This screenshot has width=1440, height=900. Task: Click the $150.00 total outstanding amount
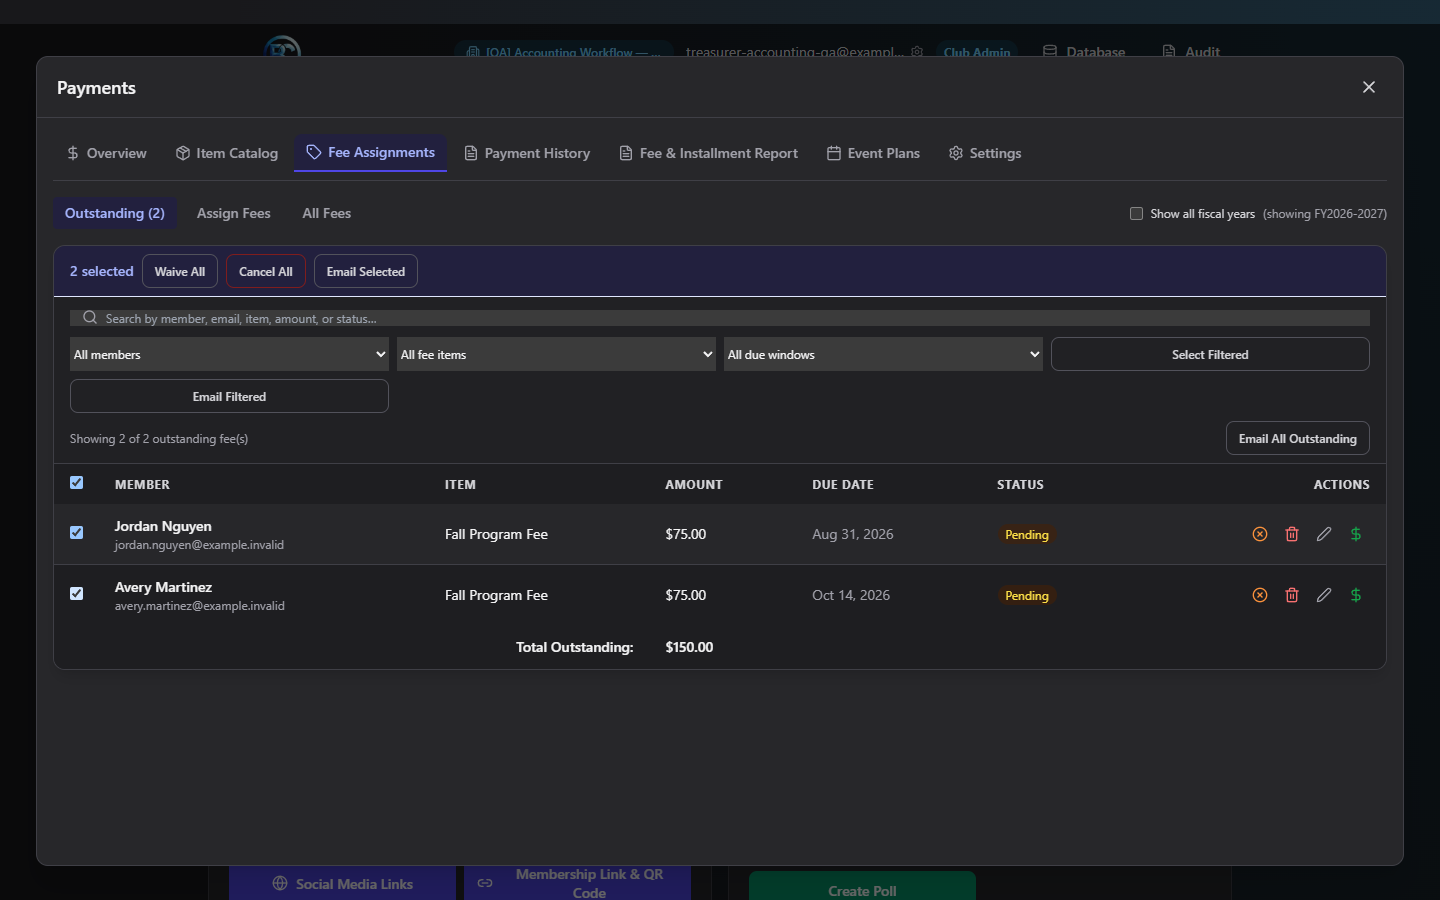click(689, 647)
